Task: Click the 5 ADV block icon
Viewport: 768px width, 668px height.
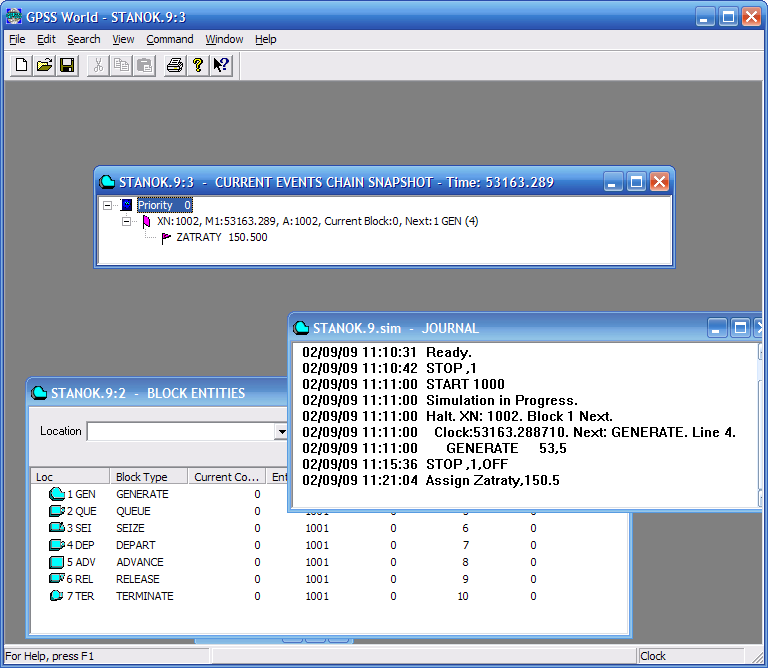Action: coord(57,562)
